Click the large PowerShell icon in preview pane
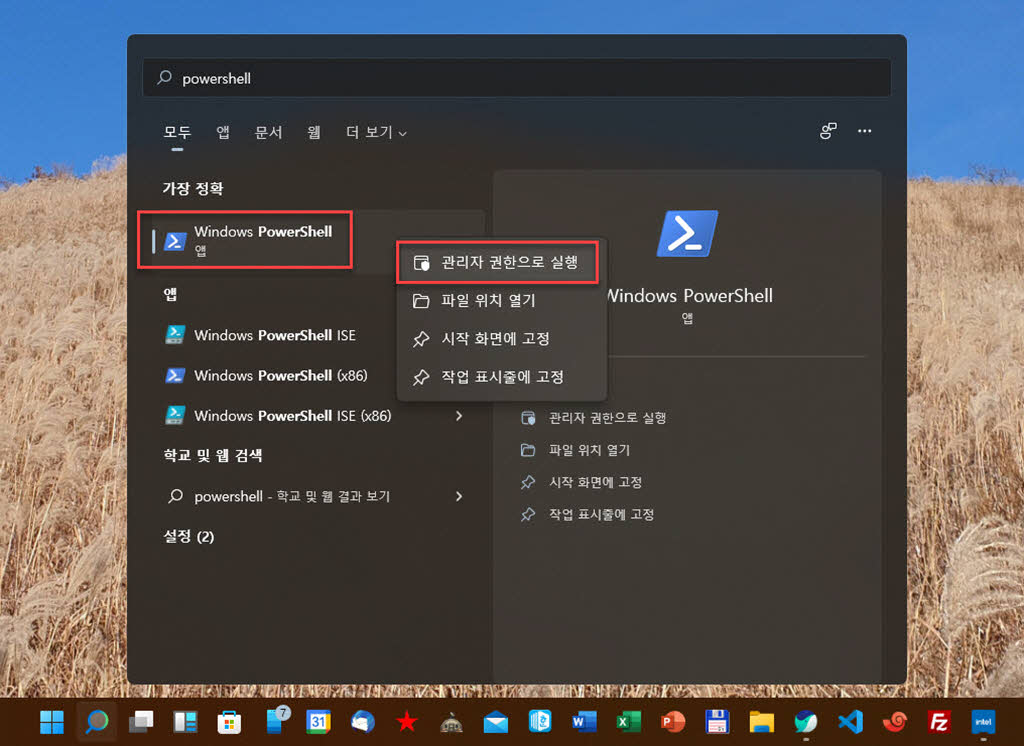 (687, 233)
